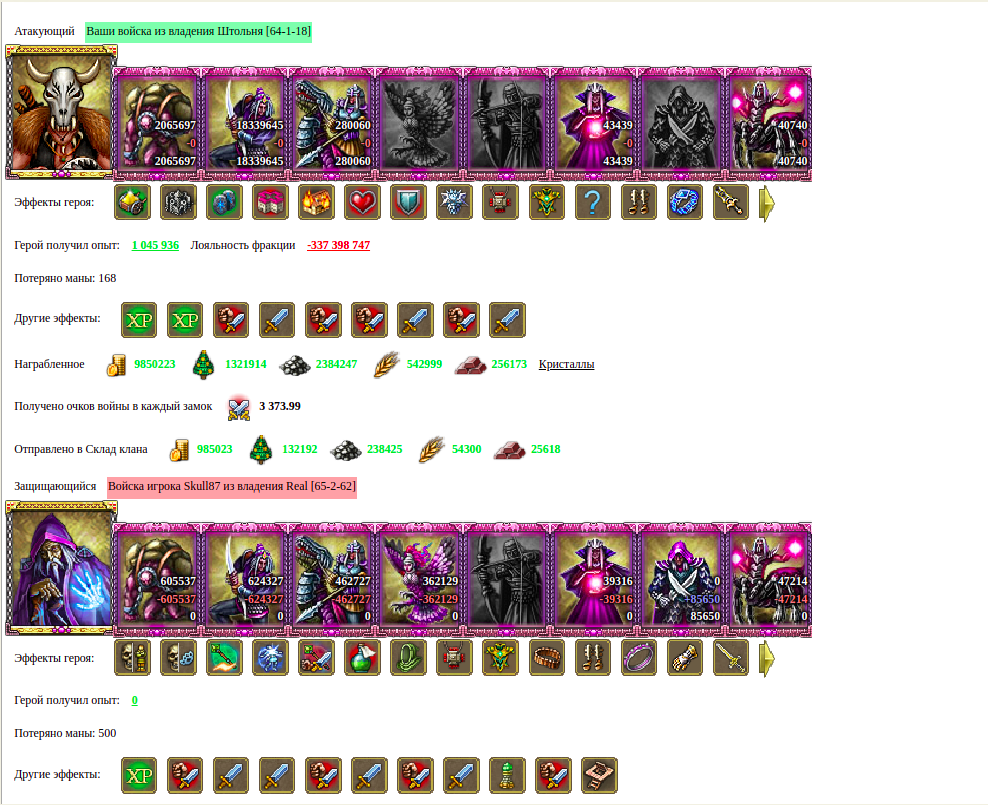
Task: Click the attacker's burning treasure chest effect icon
Action: pos(316,202)
